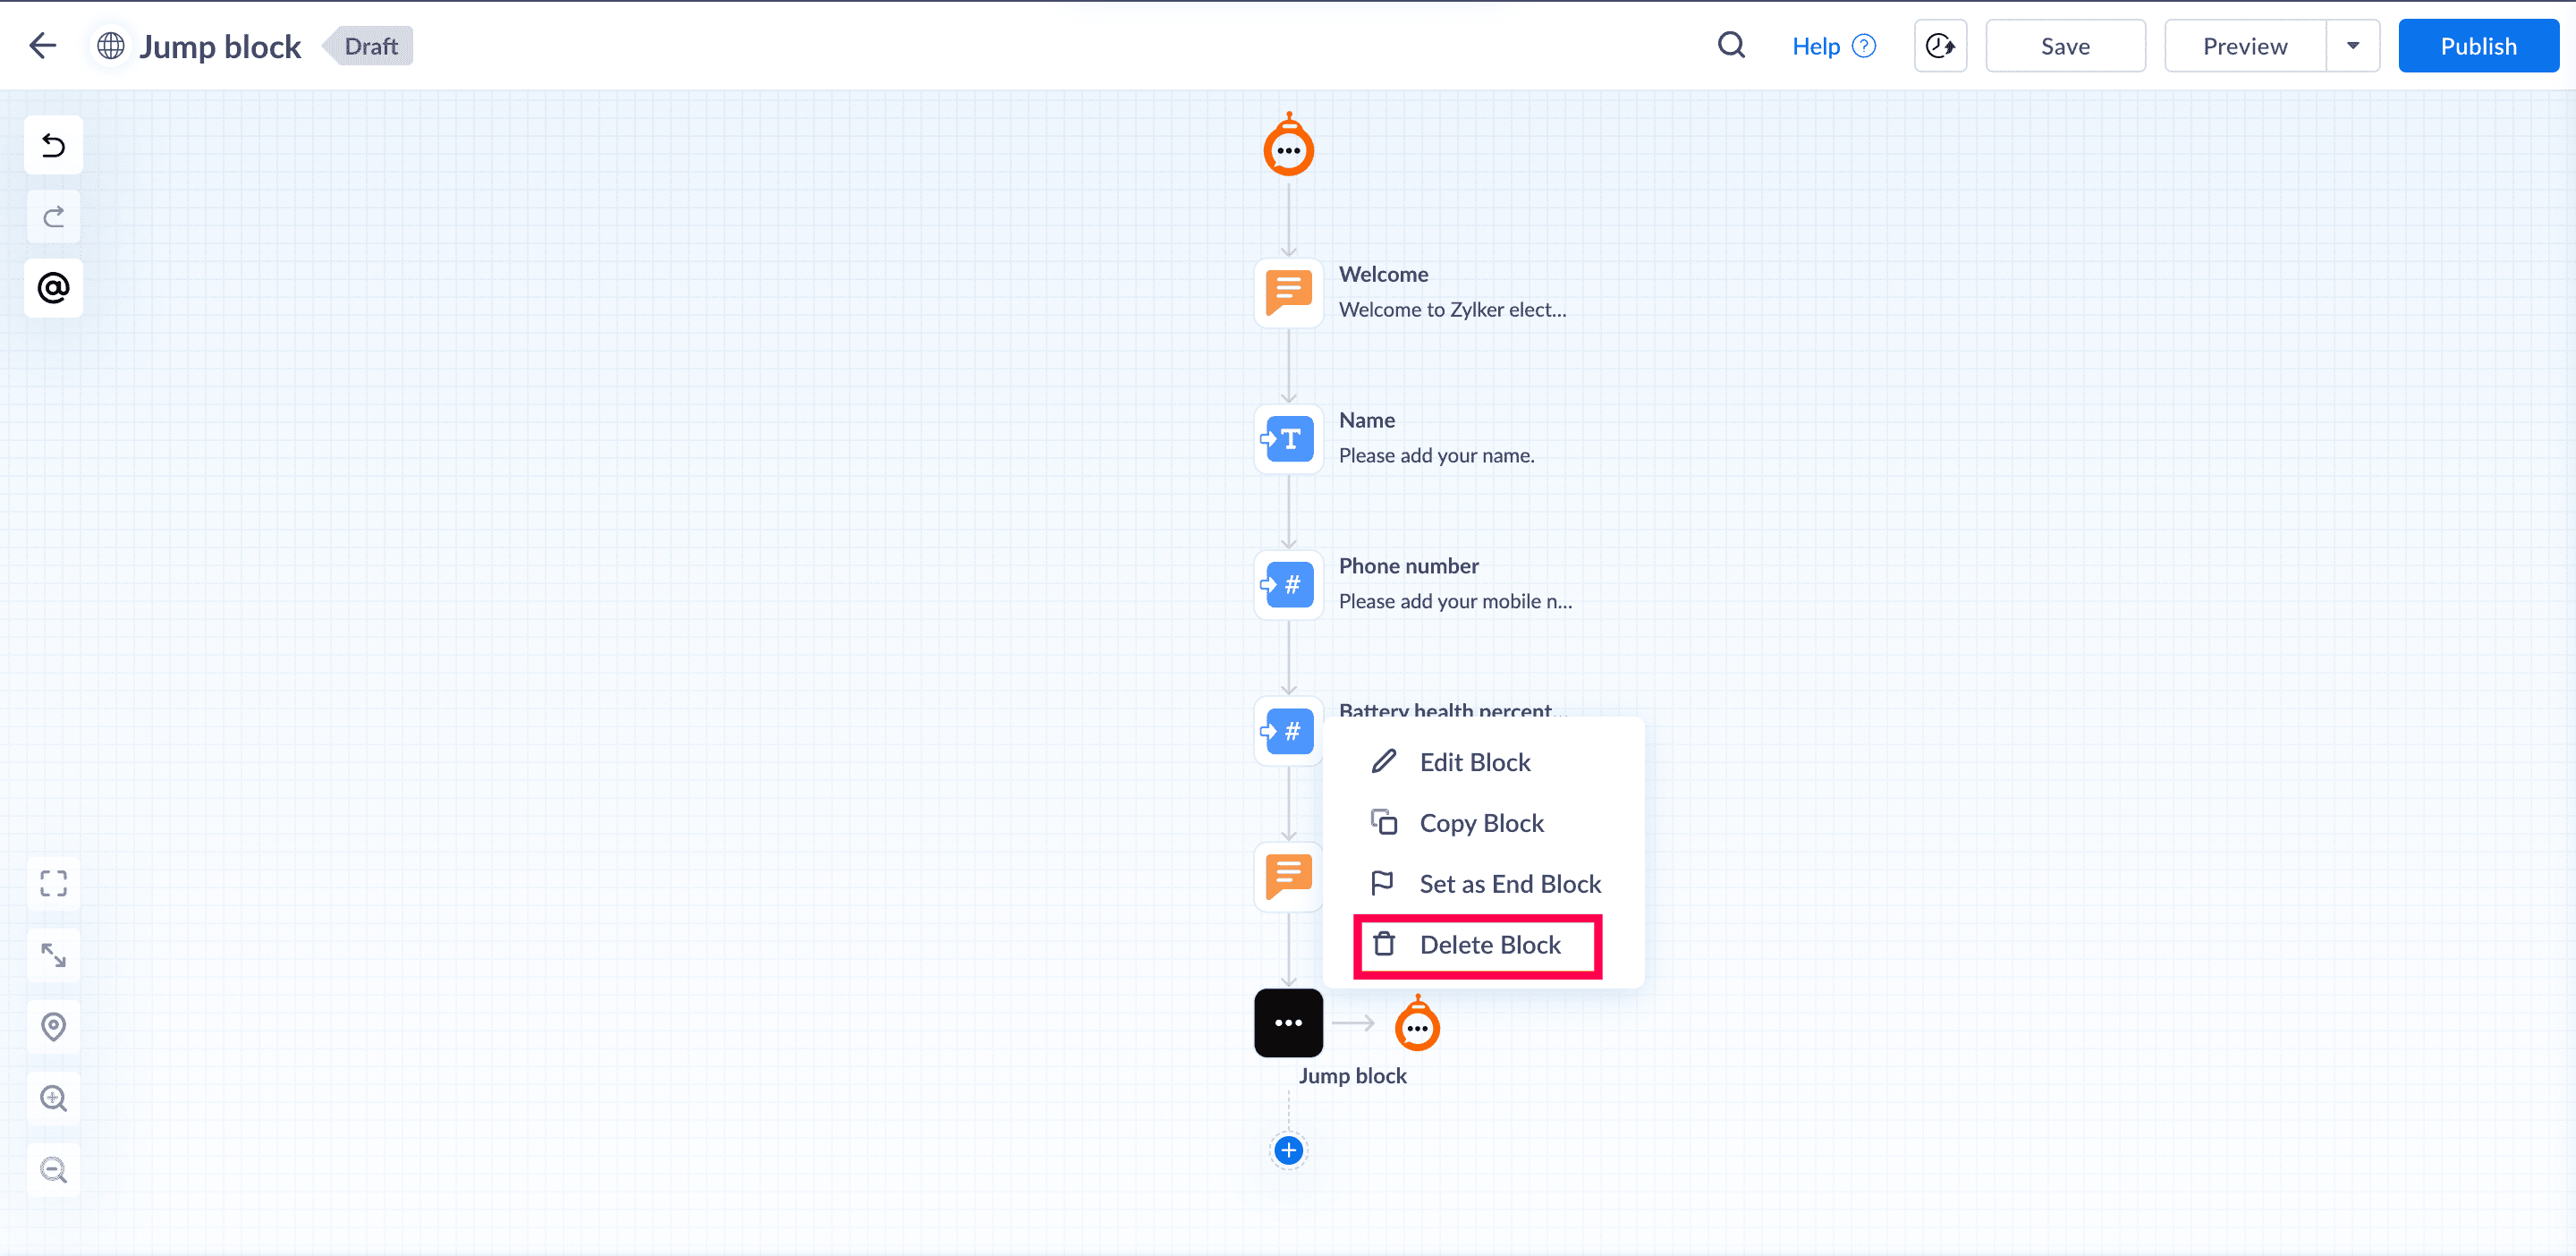Preview the bot
Viewport: 2576px width, 1256px height.
tap(2245, 46)
